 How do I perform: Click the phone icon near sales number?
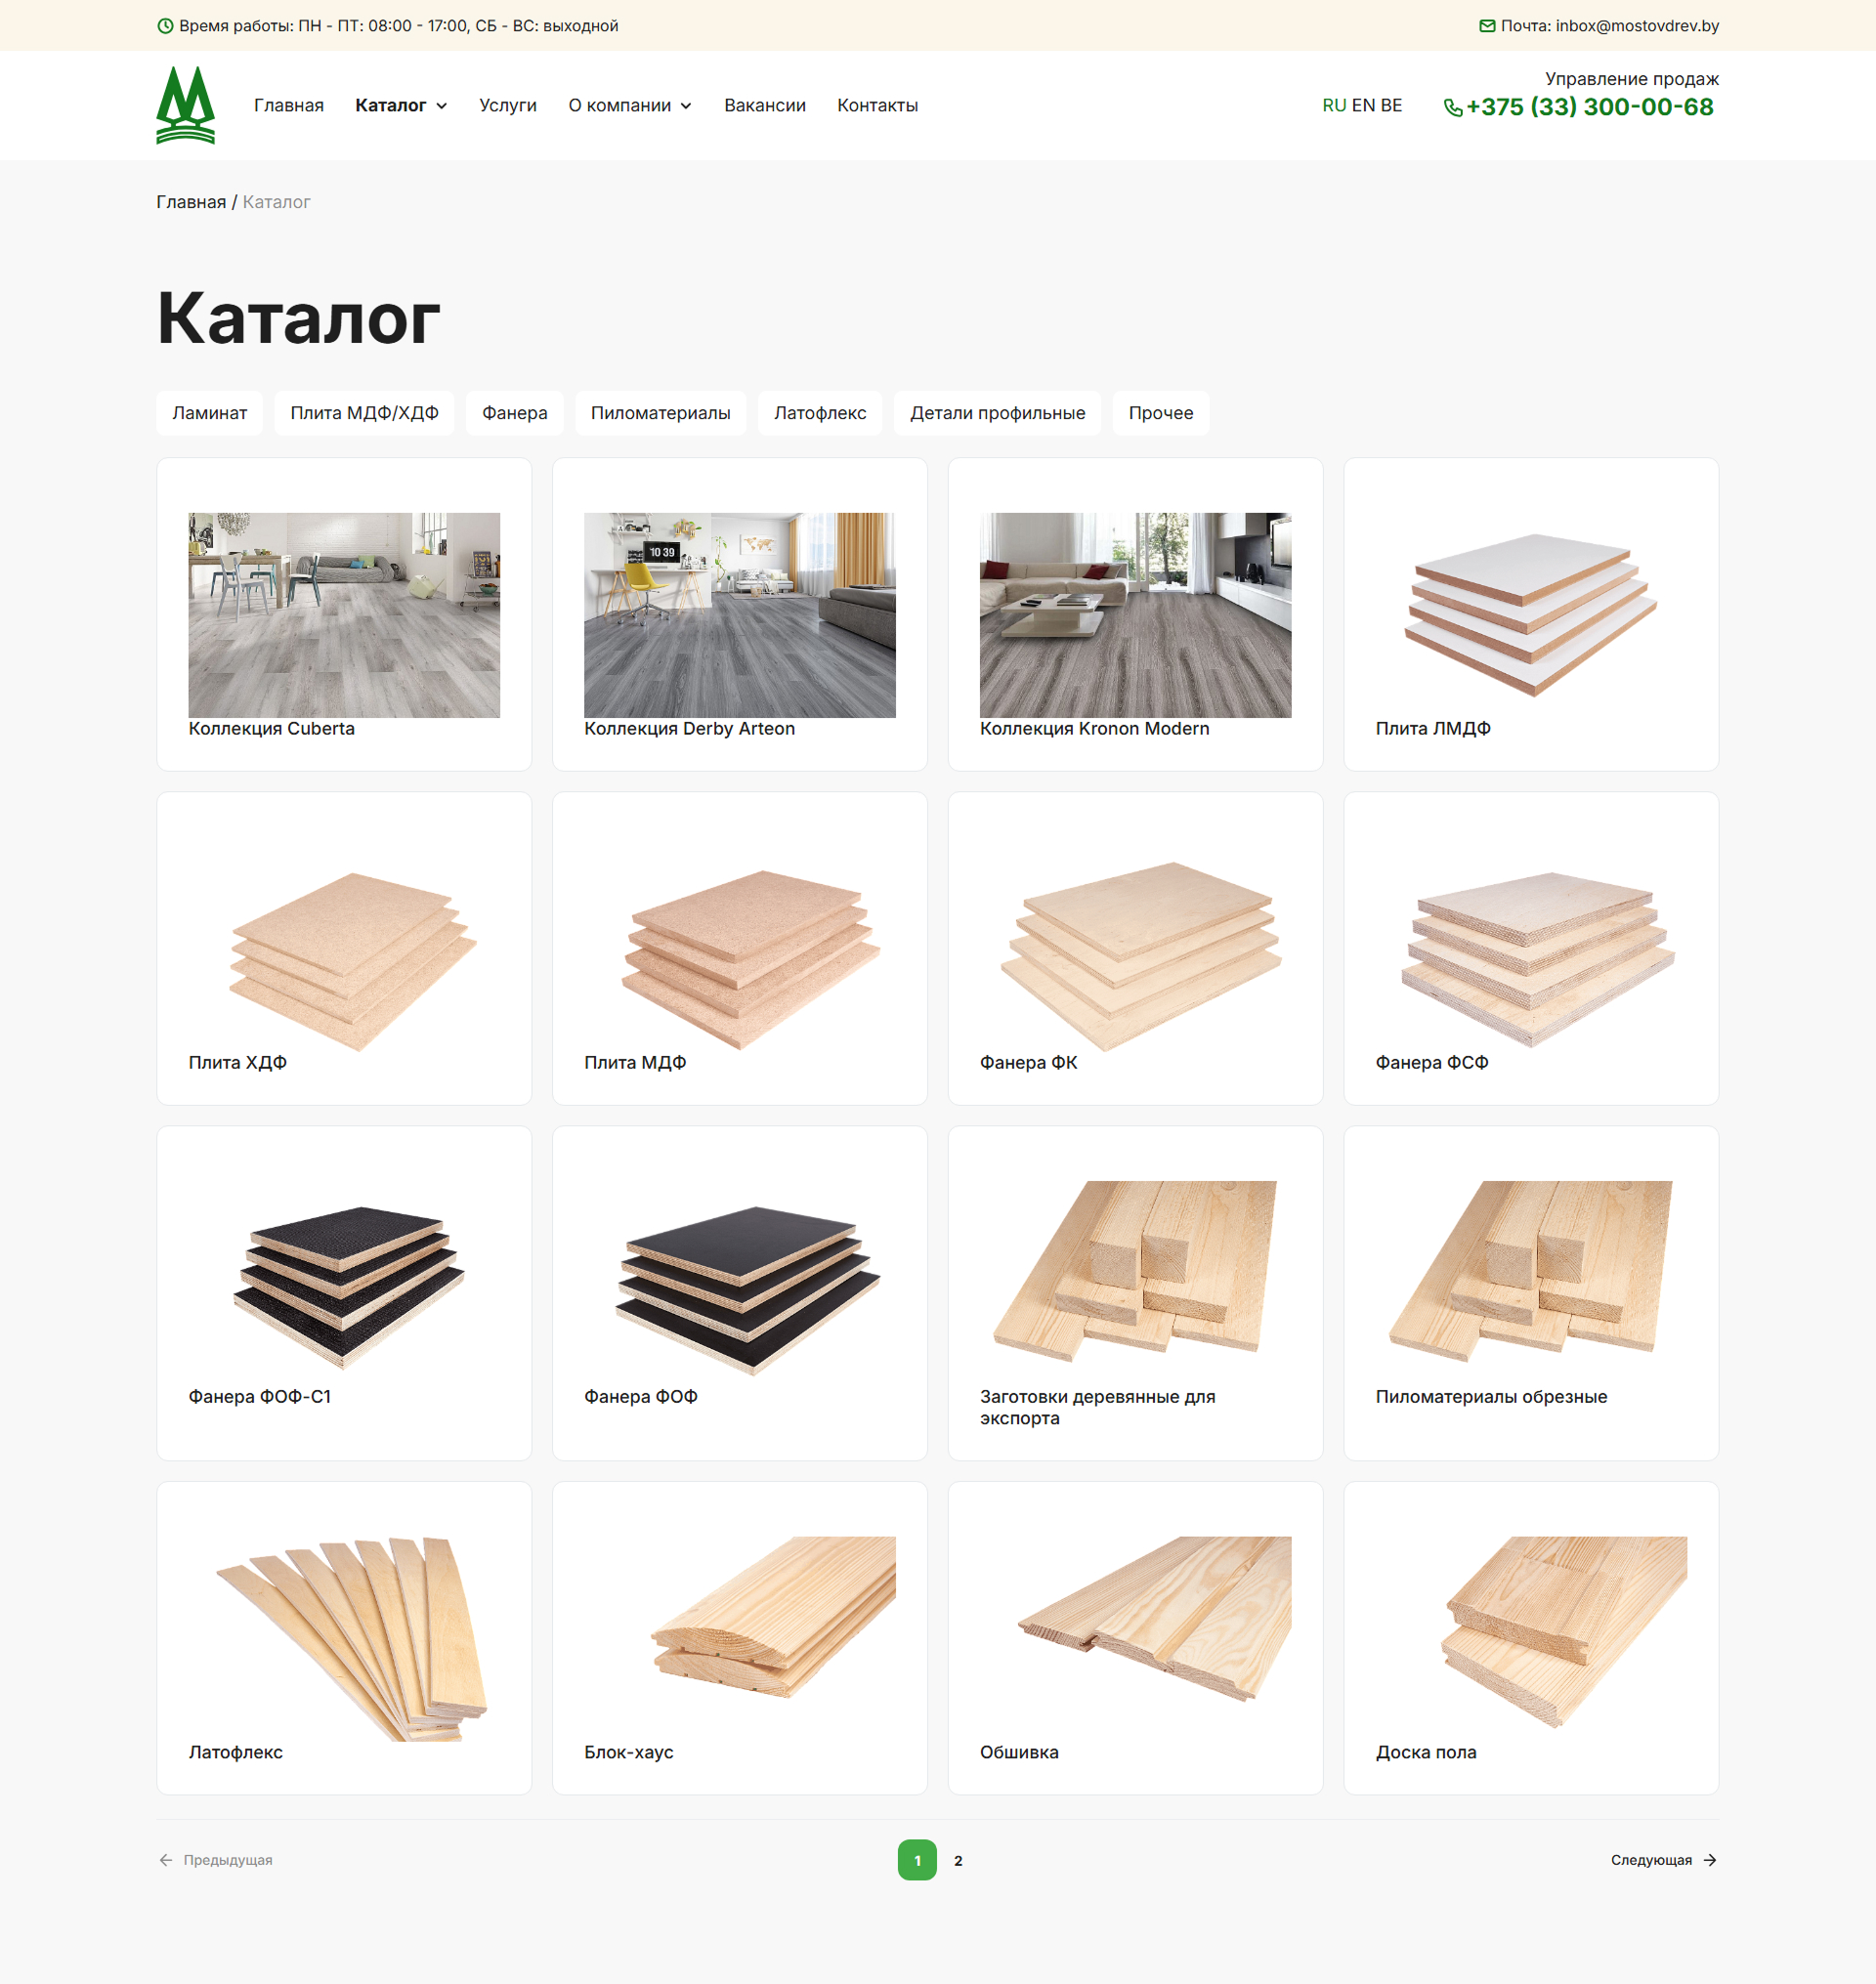pyautogui.click(x=1452, y=108)
